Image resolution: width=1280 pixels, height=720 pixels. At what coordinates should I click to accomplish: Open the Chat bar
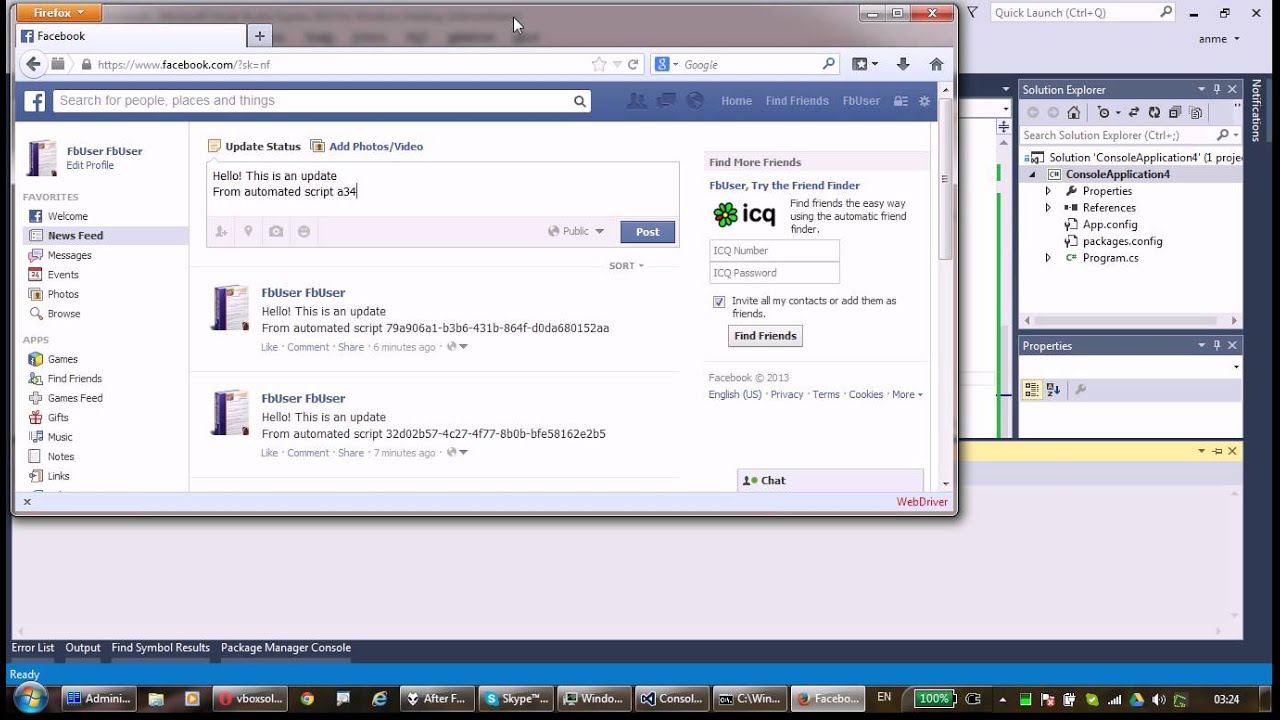[x=830, y=481]
